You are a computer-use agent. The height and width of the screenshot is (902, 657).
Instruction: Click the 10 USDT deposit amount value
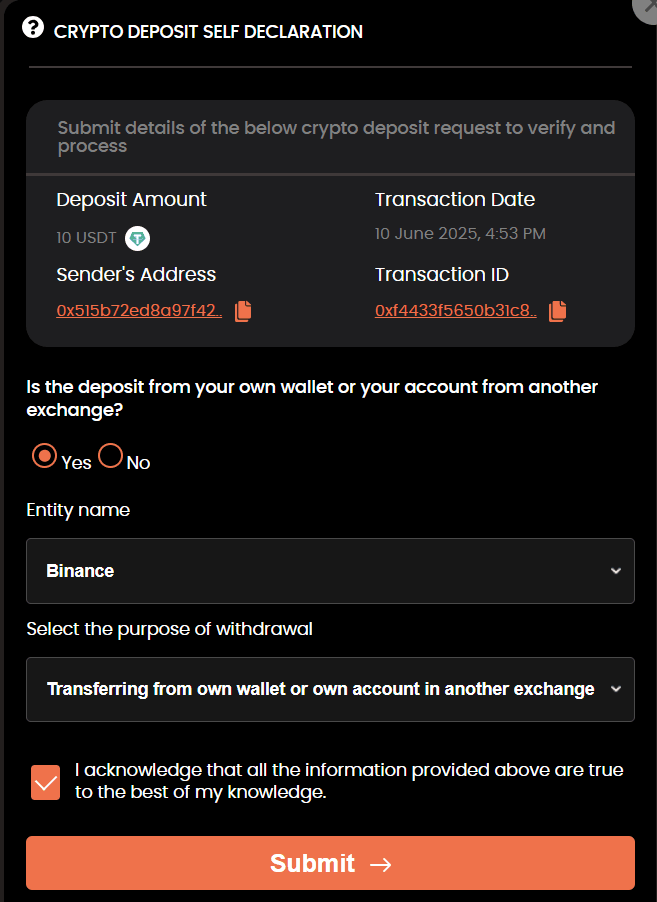pos(86,238)
